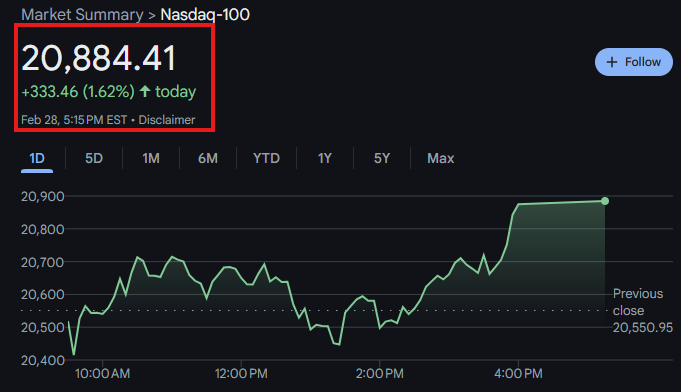Click the Previous close 20,550.95 label
The height and width of the screenshot is (392, 681).
pyautogui.click(x=642, y=310)
